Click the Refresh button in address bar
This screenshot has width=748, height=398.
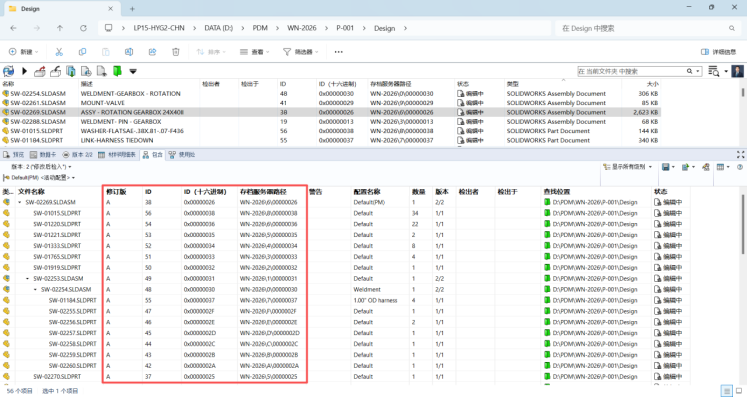[83, 28]
